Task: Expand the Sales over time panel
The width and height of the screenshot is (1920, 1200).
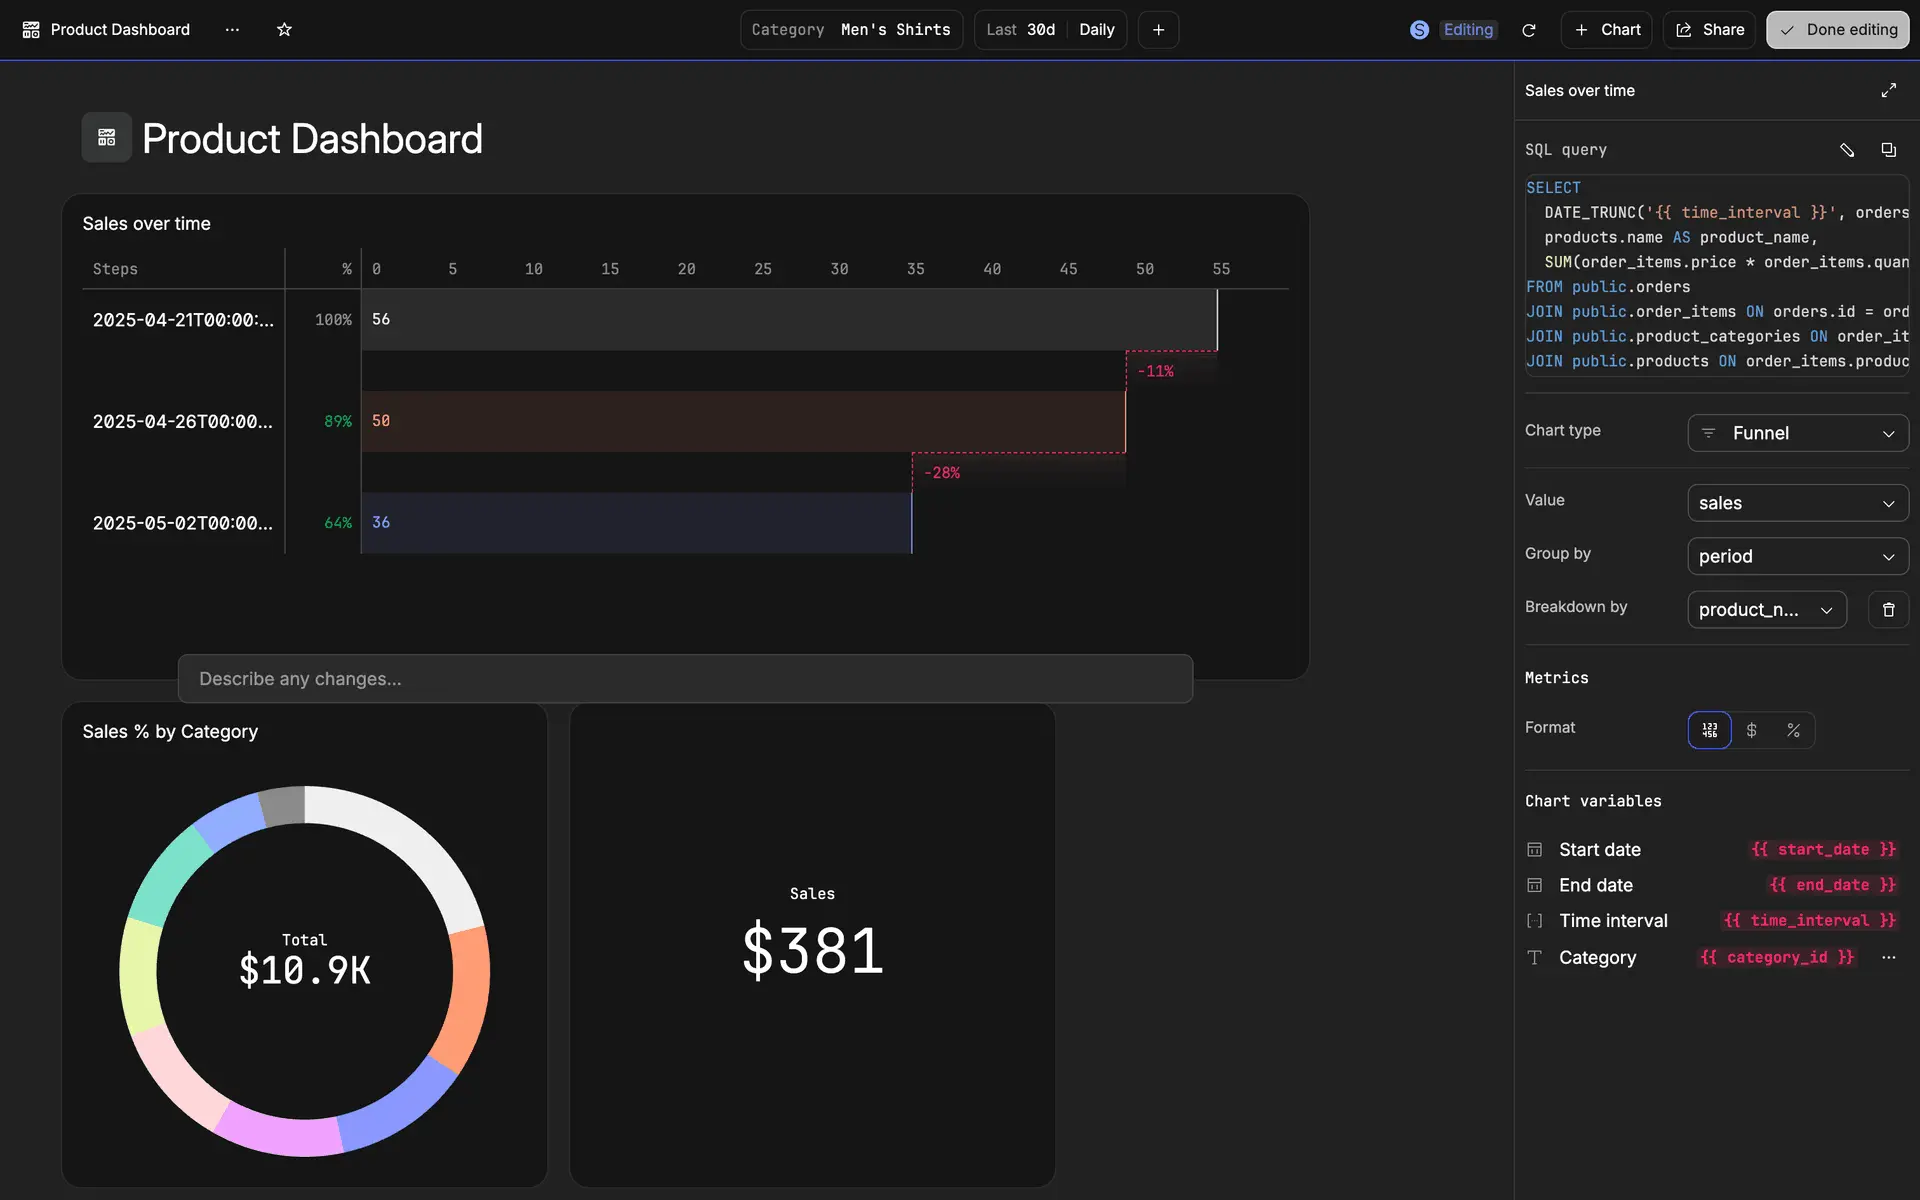Action: point(1888,90)
